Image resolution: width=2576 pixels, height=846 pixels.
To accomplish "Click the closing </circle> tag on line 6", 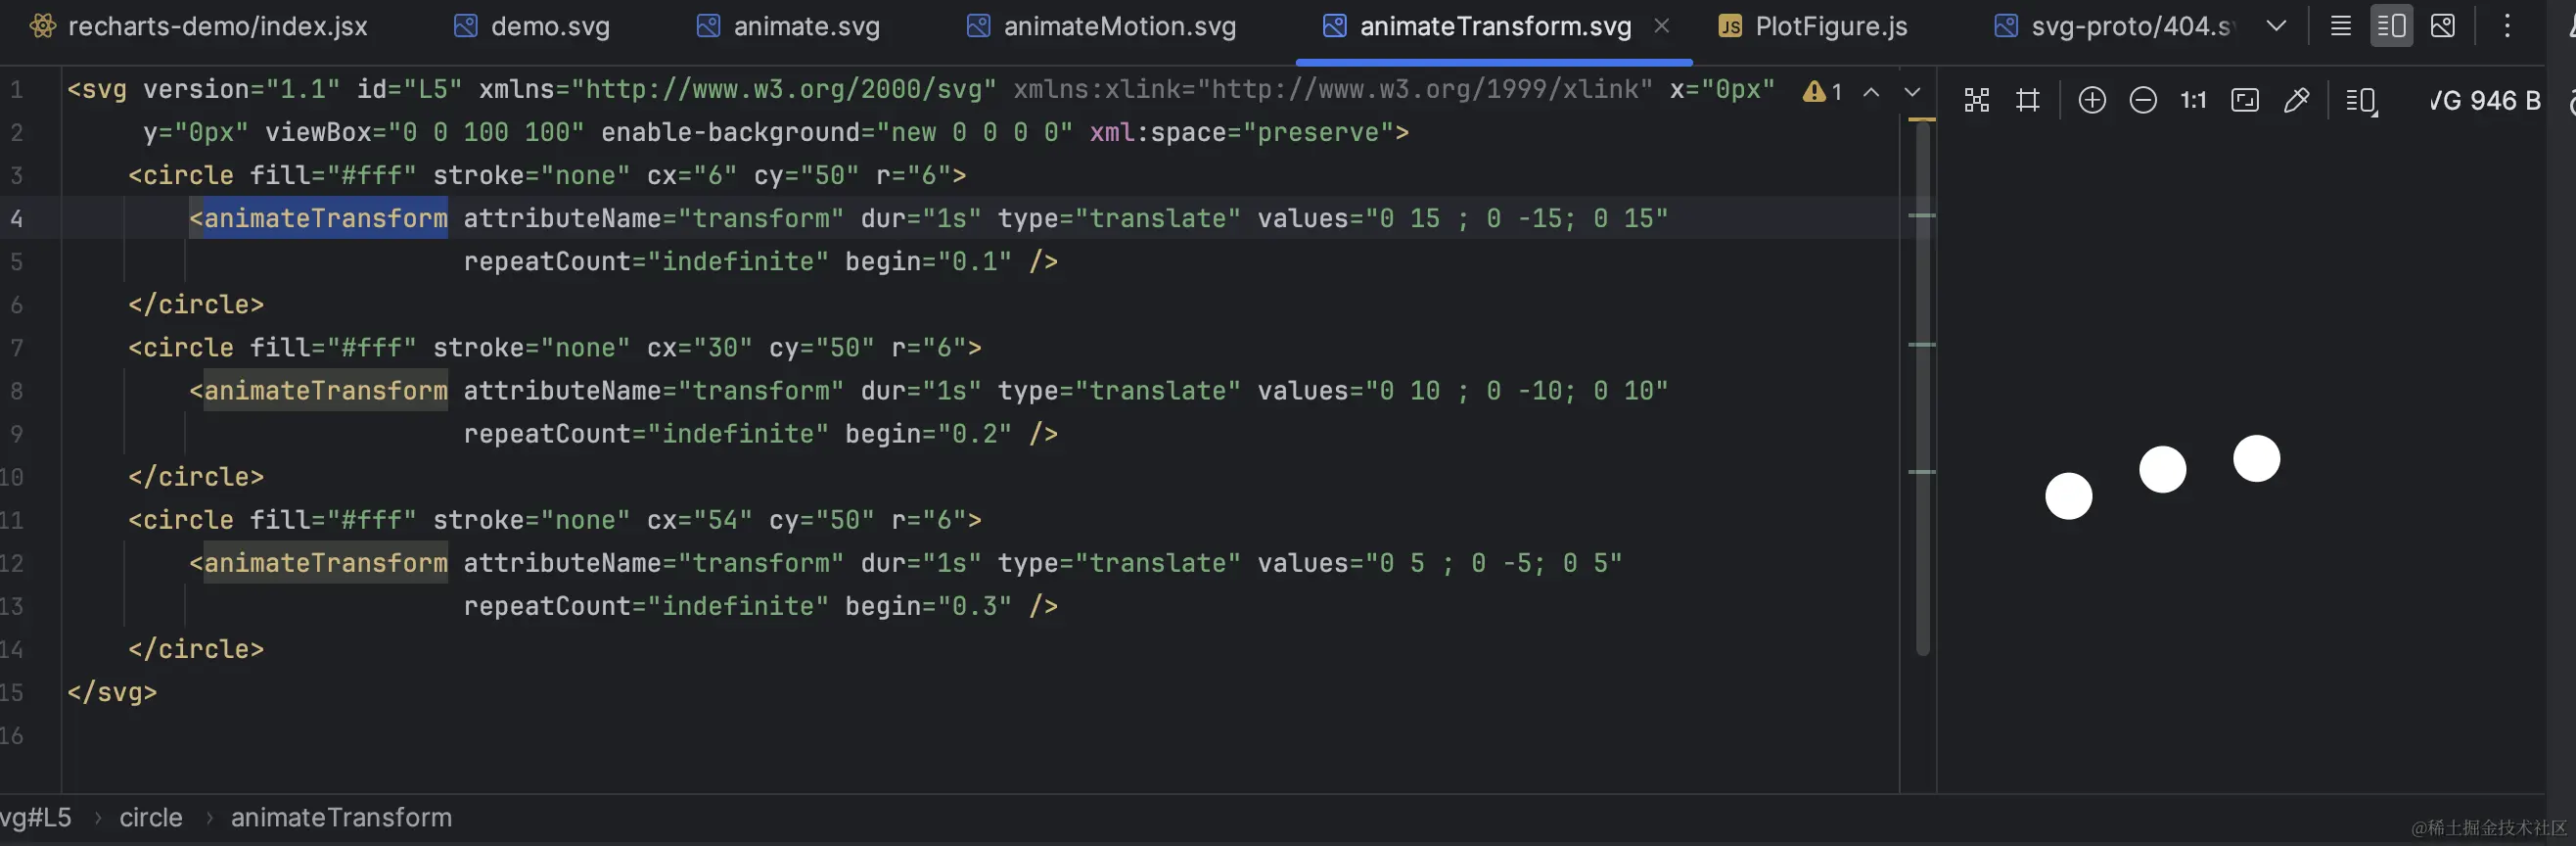I will [x=196, y=304].
